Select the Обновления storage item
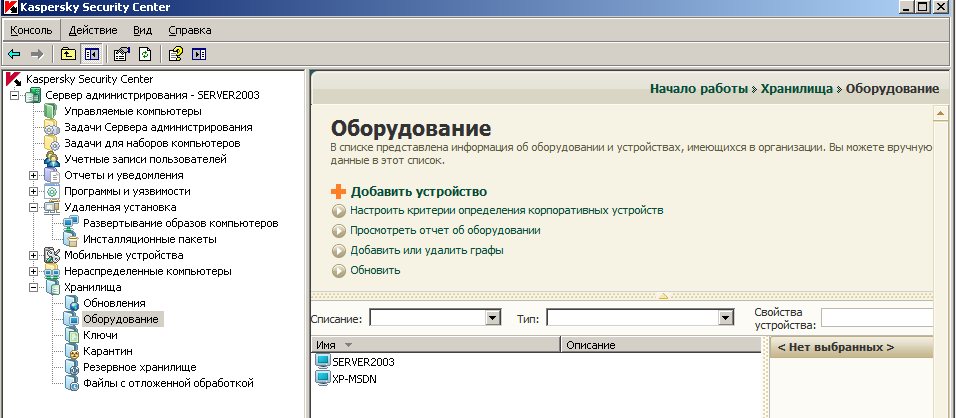 pos(114,303)
